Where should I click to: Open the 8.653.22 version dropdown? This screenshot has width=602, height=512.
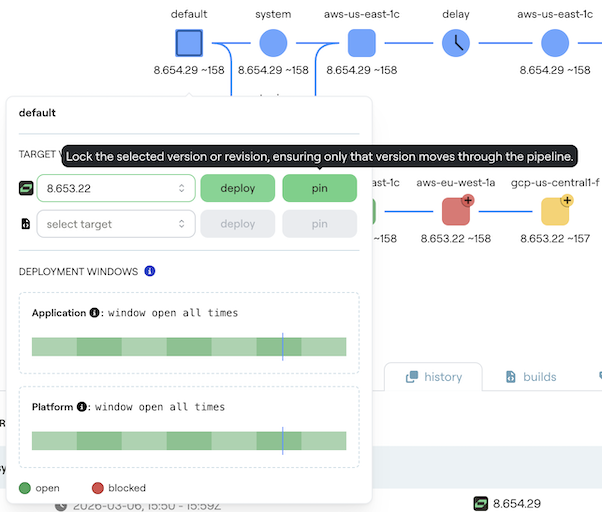pyautogui.click(x=116, y=188)
